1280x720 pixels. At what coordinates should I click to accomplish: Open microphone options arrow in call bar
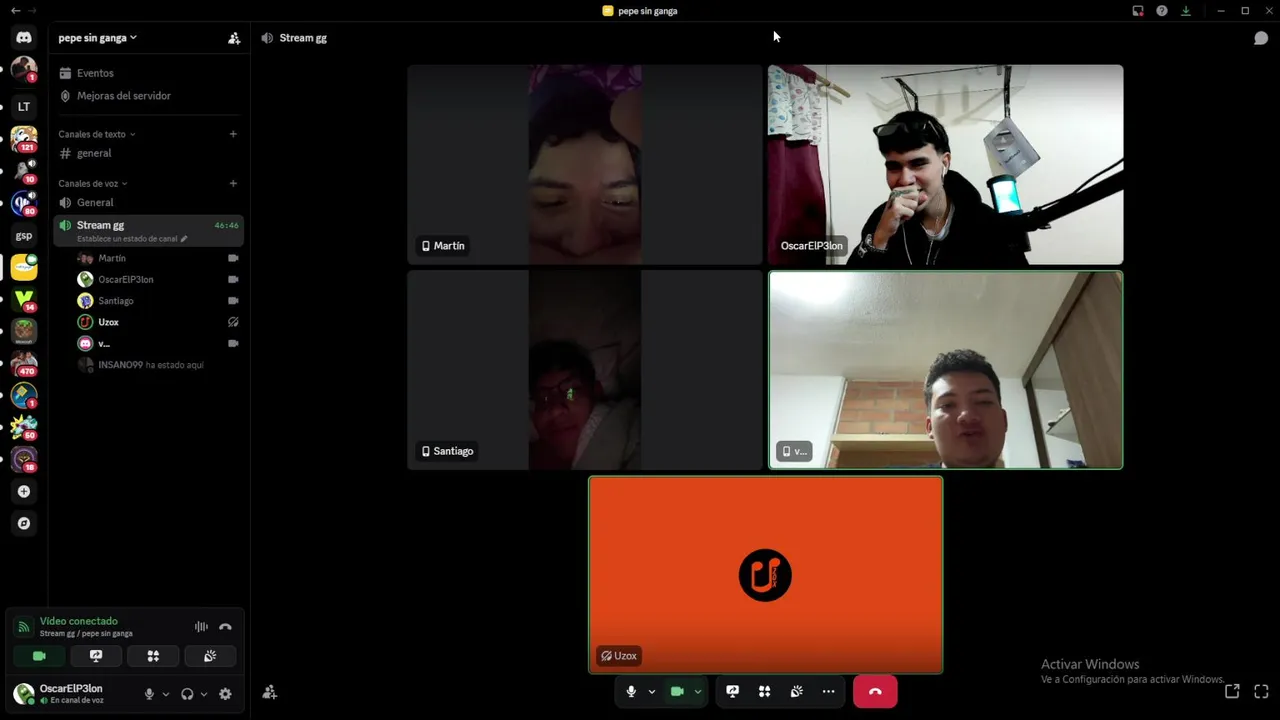tap(652, 691)
